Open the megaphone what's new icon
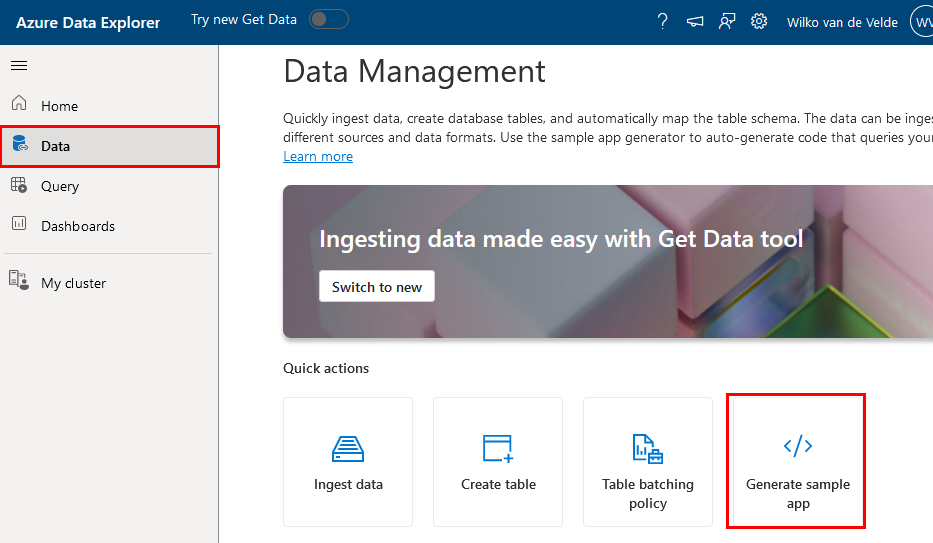933x543 pixels. tap(694, 22)
